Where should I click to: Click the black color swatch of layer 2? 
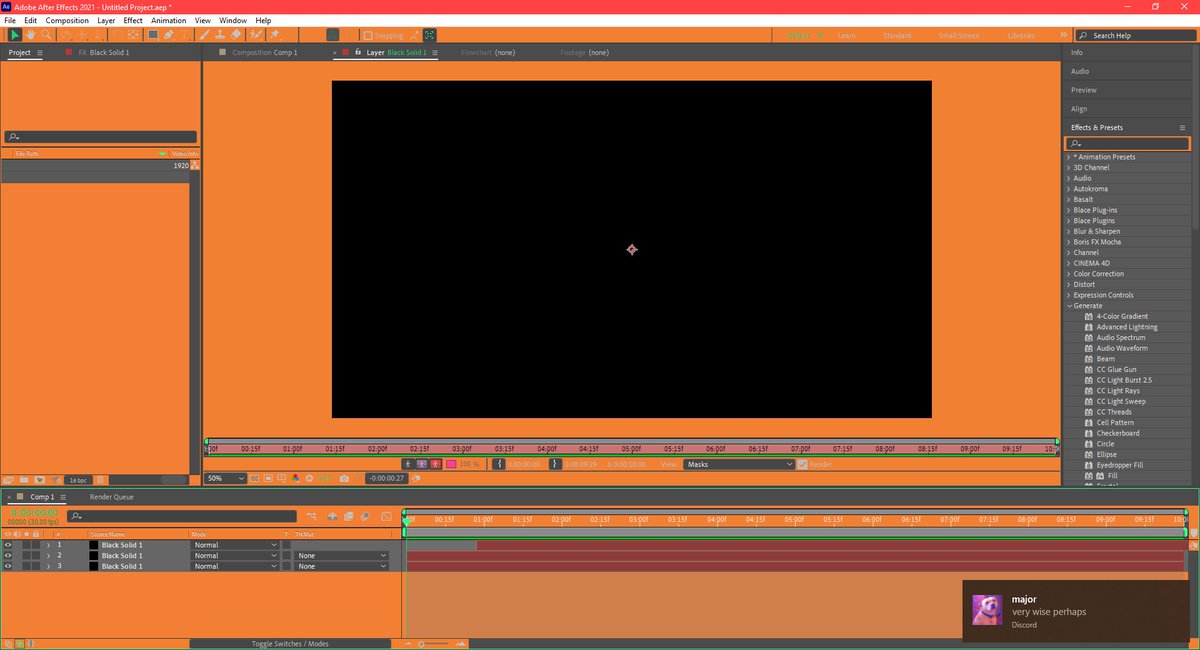click(x=93, y=556)
